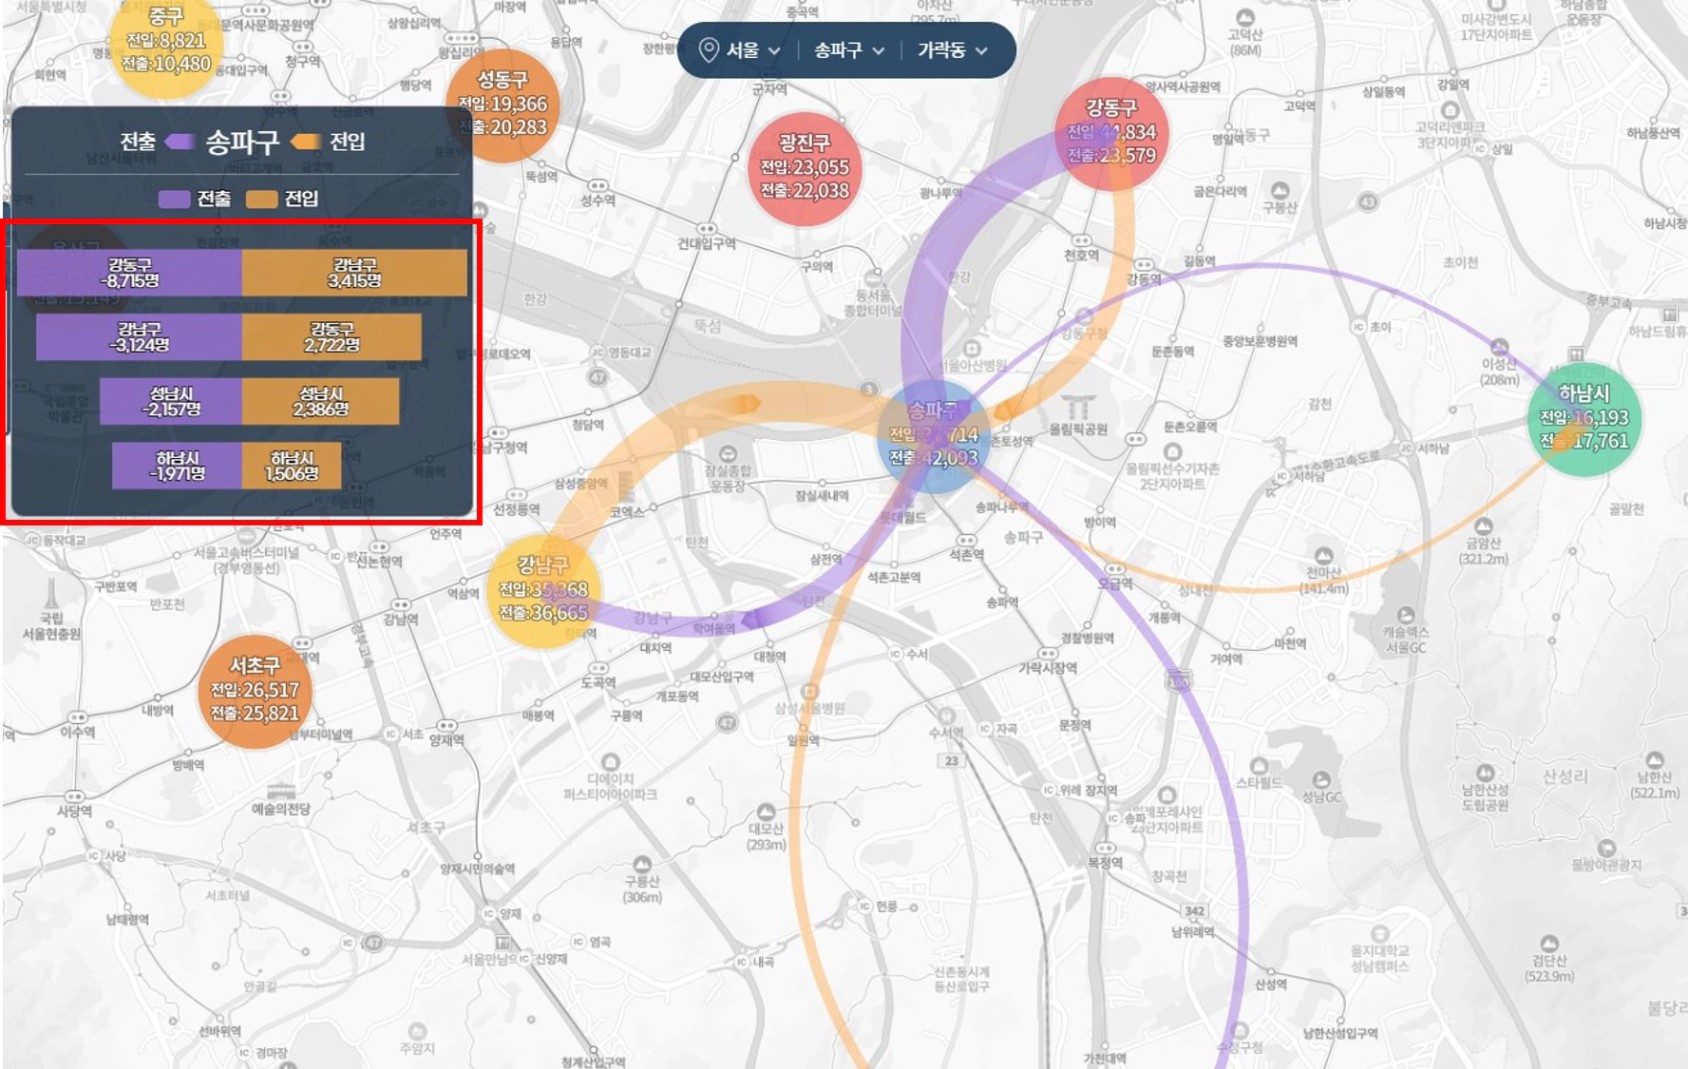Click the 구룡산 mountain icon
Viewport: 1688px width, 1069px height.
642,864
